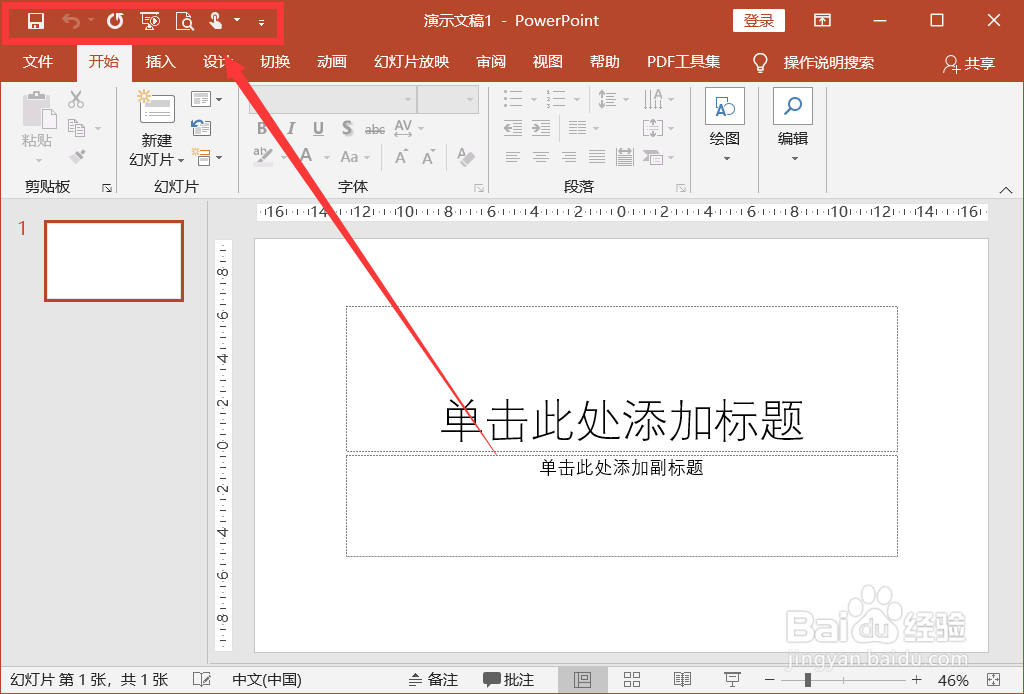Switch to Slide Sorter view icon

point(632,680)
